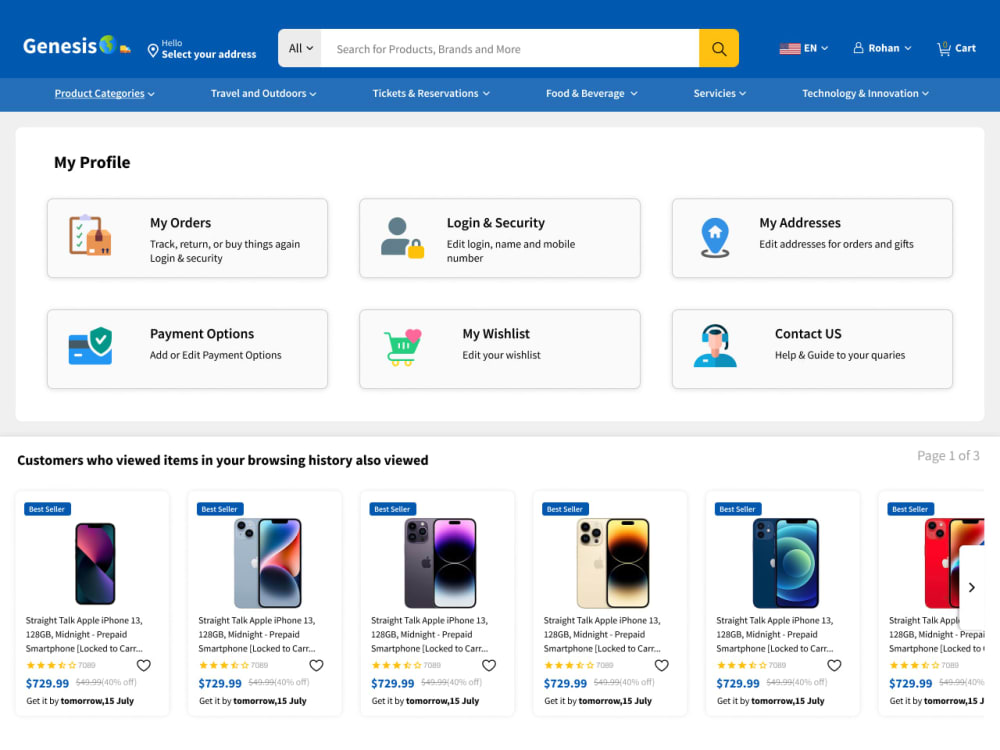Open the Payment Options card
This screenshot has height=750, width=1000.
tap(188, 349)
